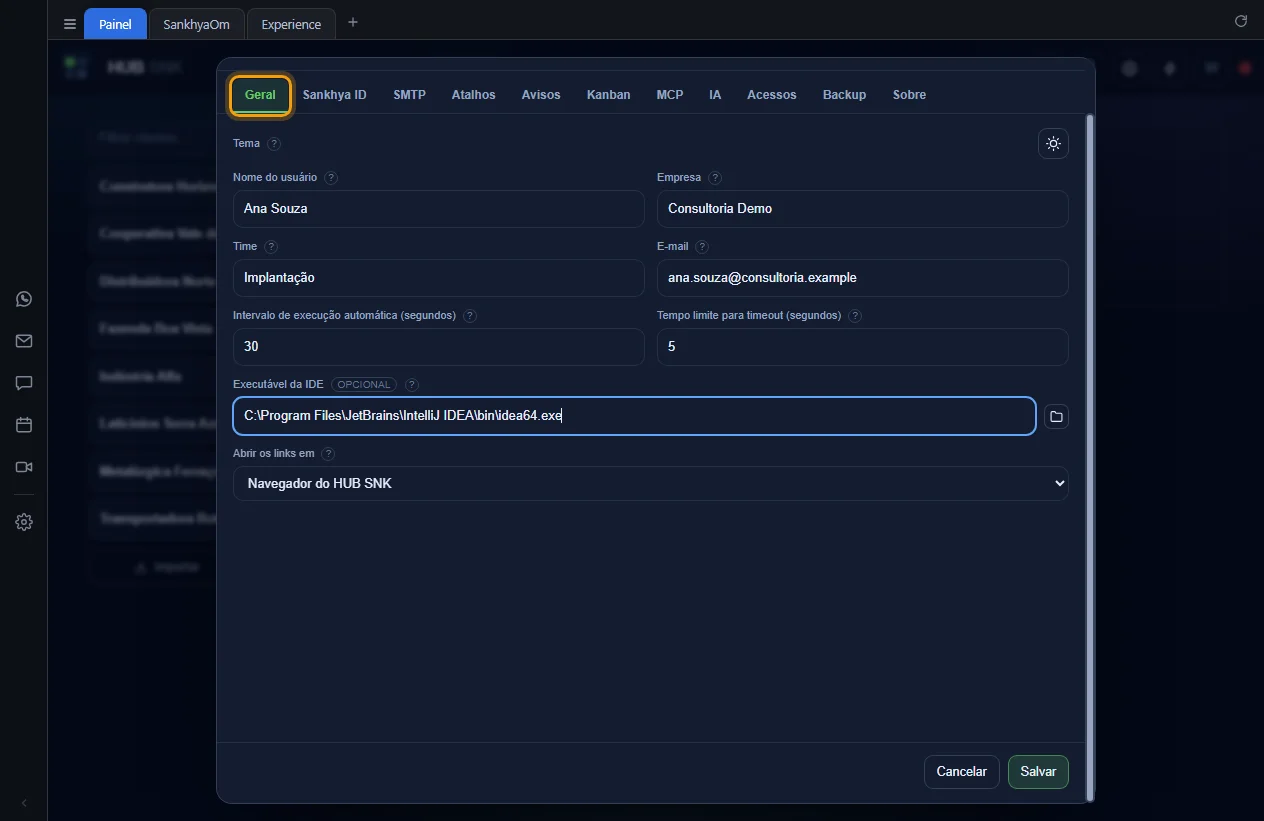Collapse the sidebar with the chevron arrow
Viewport: 1264px width, 821px height.
pyautogui.click(x=24, y=803)
